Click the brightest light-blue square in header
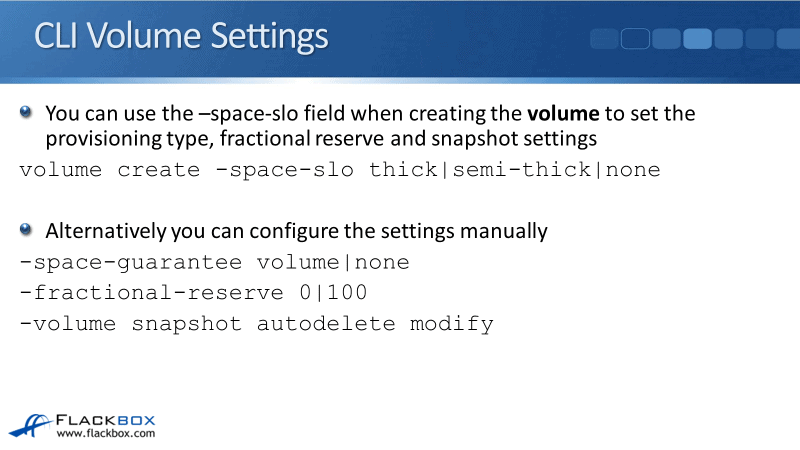800x450 pixels. (697, 39)
